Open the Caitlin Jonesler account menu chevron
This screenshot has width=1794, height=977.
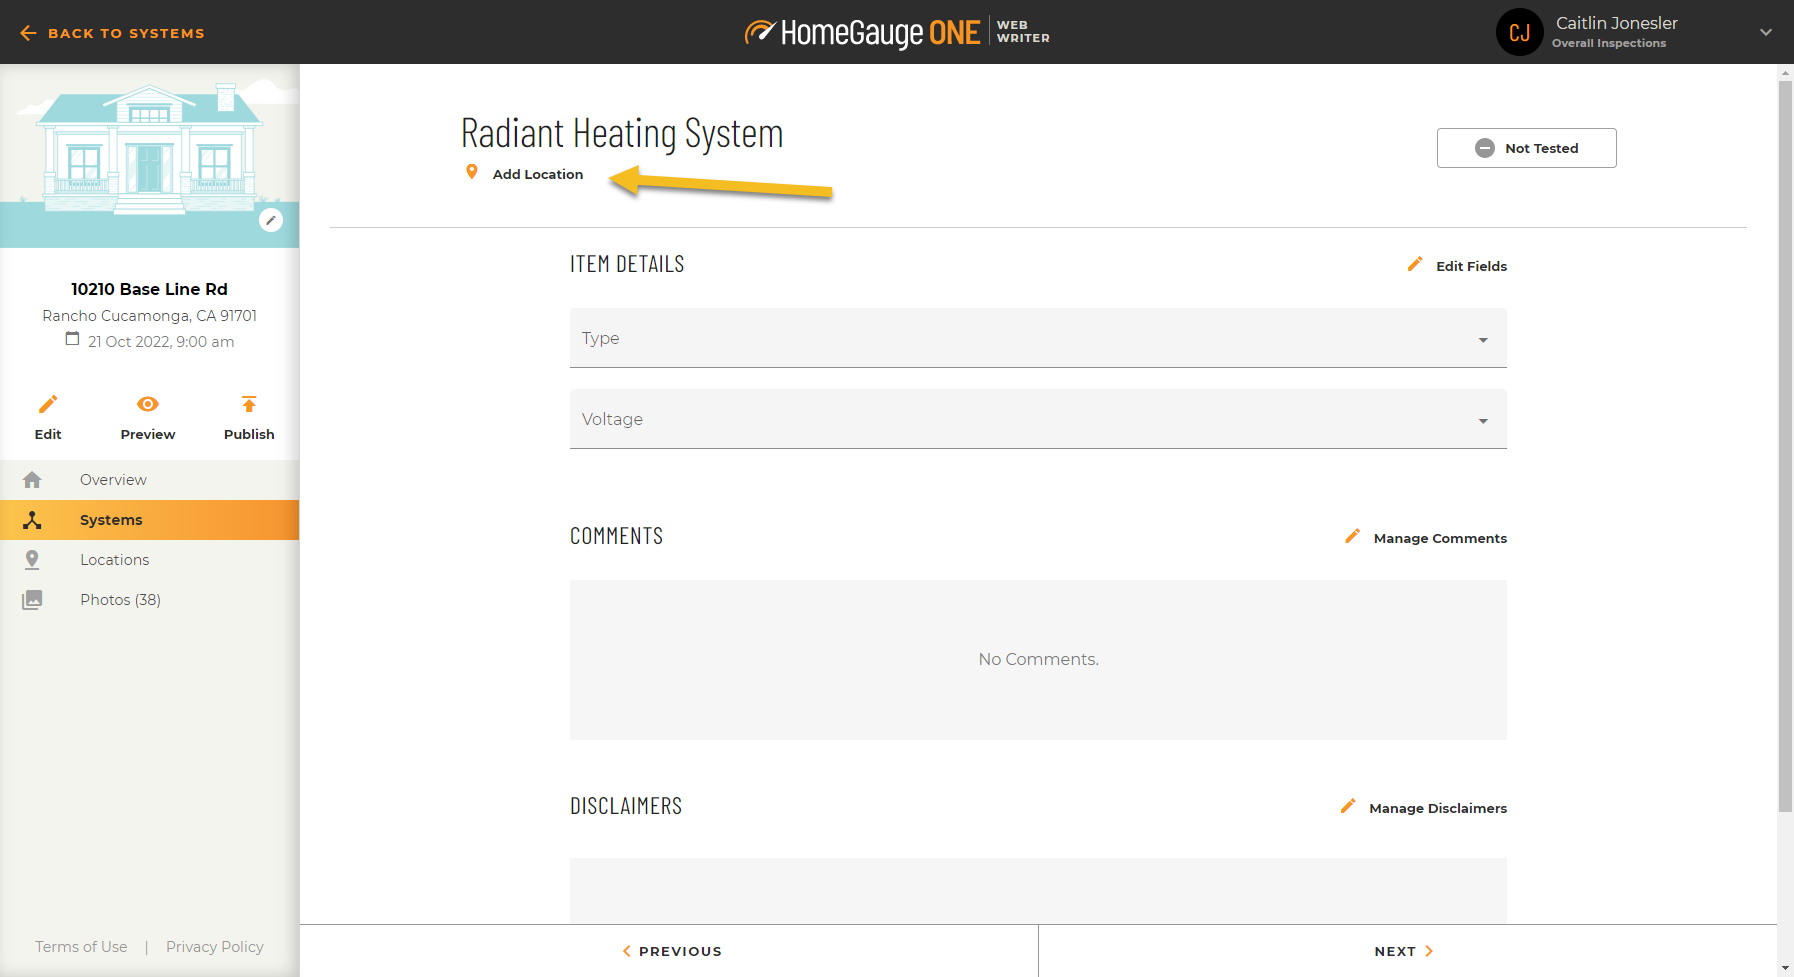[x=1765, y=32]
